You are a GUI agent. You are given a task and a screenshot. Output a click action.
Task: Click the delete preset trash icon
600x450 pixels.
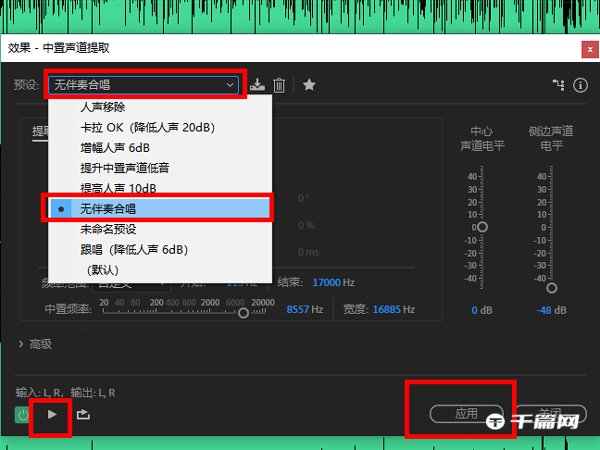[279, 85]
